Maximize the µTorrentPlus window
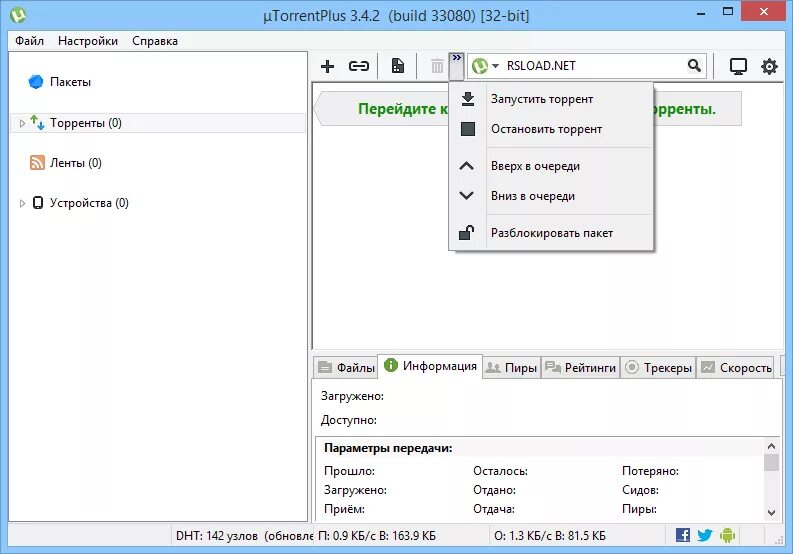This screenshot has width=793, height=554. tap(728, 12)
